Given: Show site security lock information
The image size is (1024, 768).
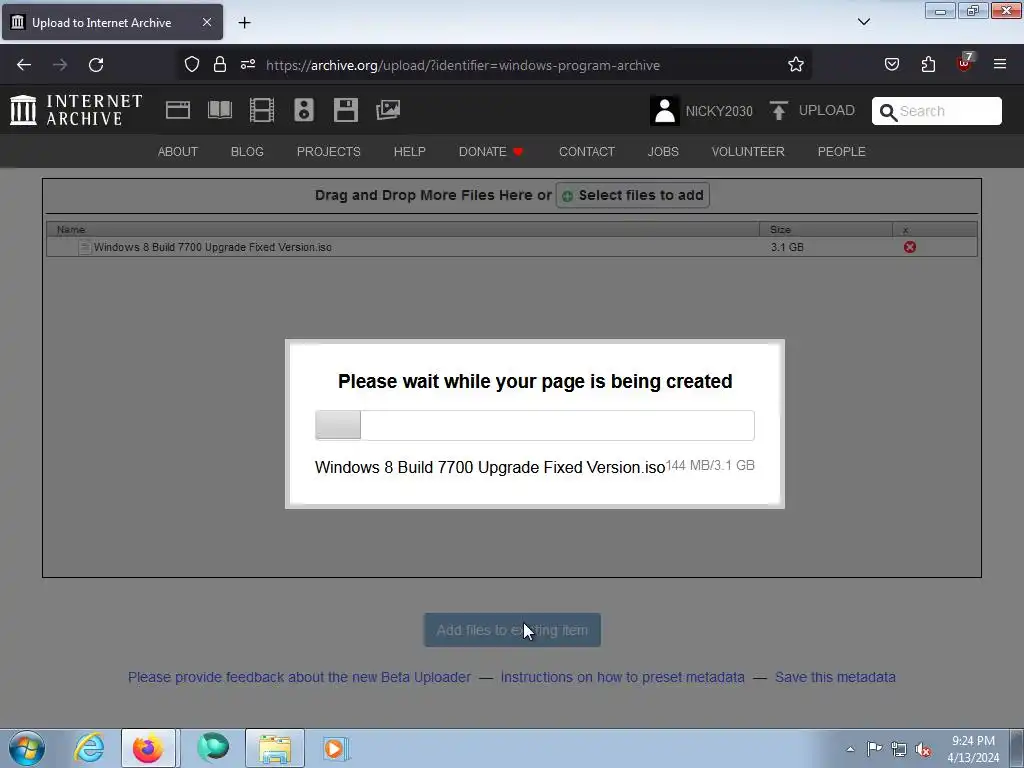Looking at the screenshot, I should (220, 65).
